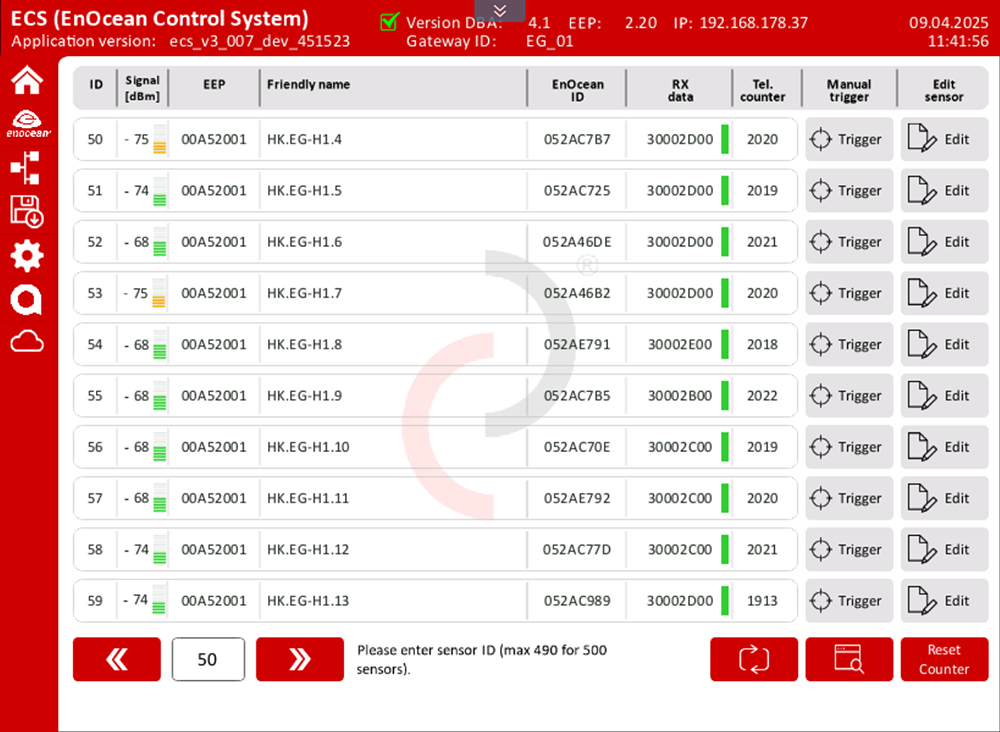Click the save/download disk icon
Viewport: 1000px width, 732px height.
click(27, 211)
